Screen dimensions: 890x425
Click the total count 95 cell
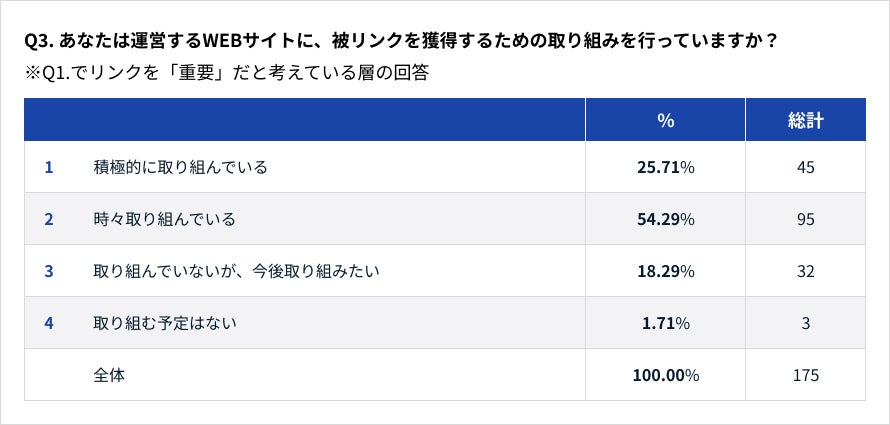coord(805,219)
